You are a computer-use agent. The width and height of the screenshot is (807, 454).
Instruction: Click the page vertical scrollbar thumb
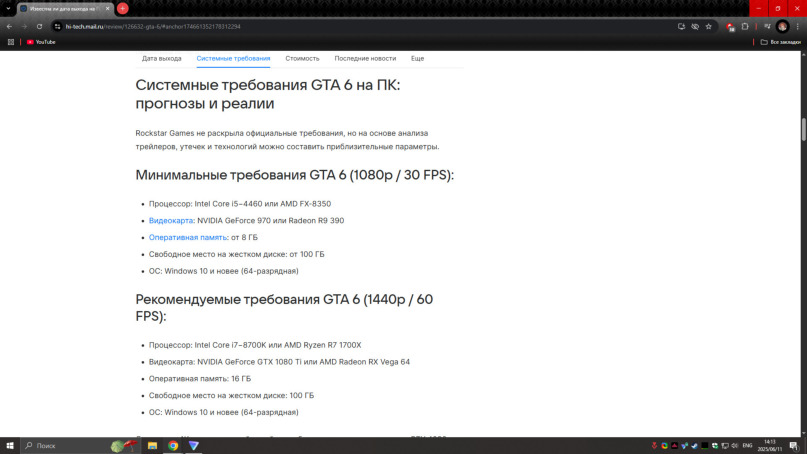pyautogui.click(x=803, y=129)
